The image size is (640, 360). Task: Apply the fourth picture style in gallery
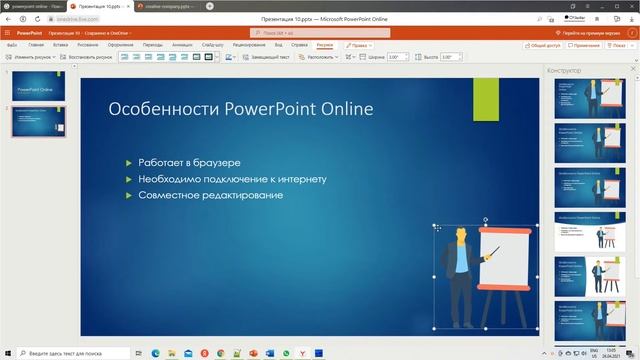tap(160, 57)
